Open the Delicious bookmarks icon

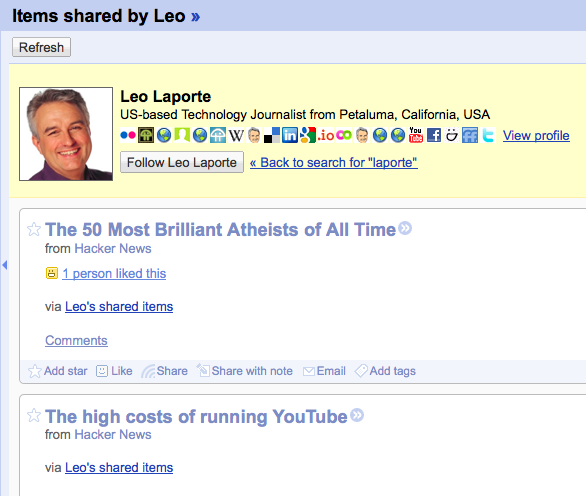tap(272, 135)
